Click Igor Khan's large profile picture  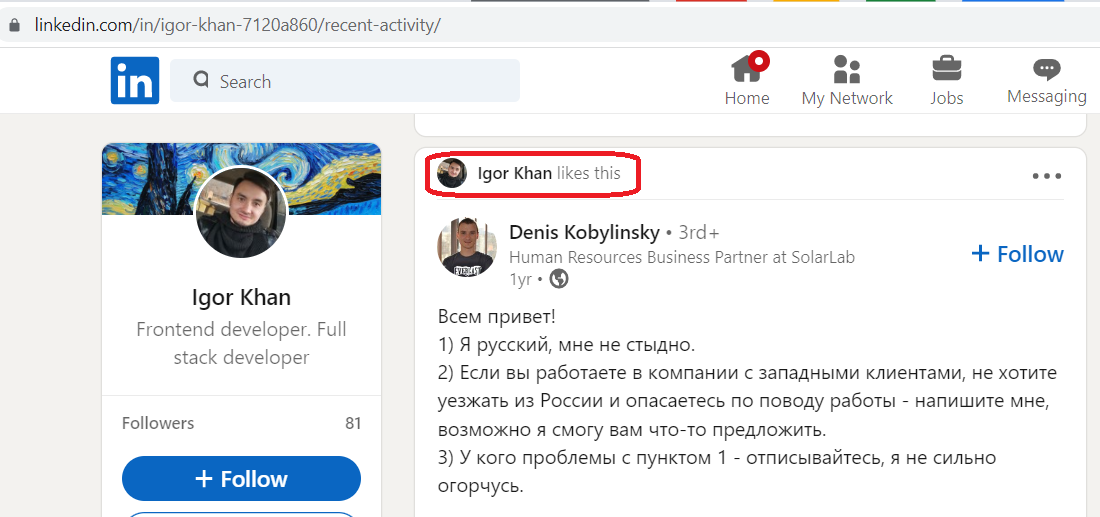241,213
